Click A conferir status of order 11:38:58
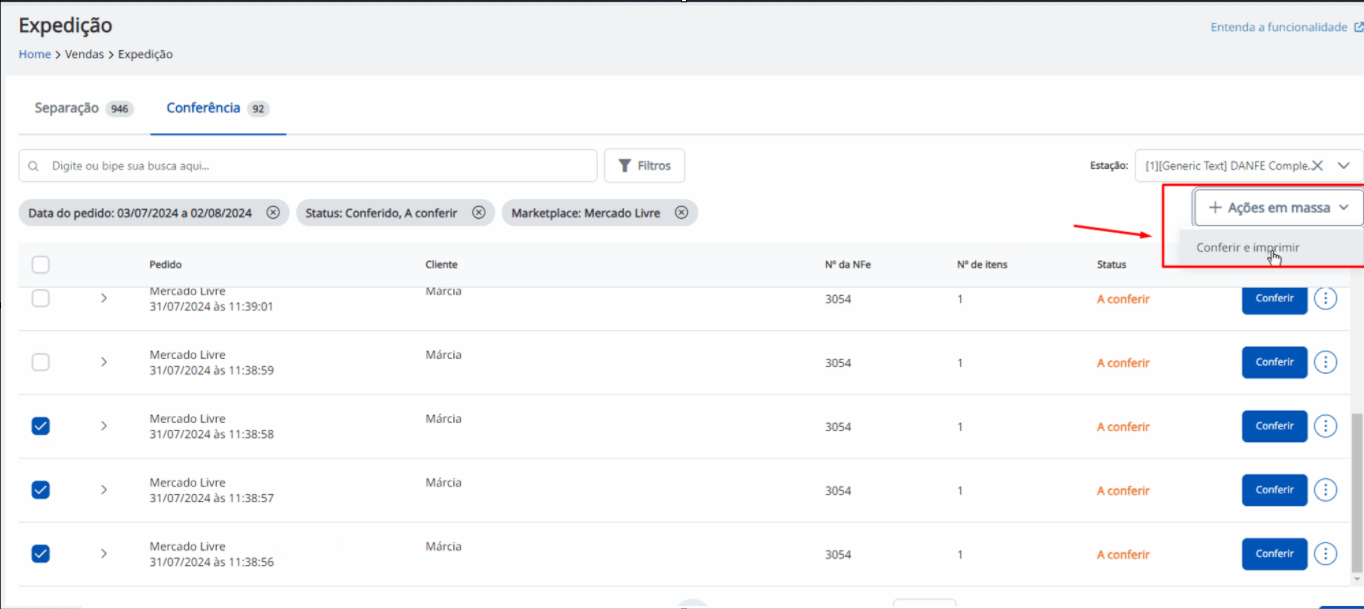Screen dimensions: 1364x609 tap(1123, 427)
